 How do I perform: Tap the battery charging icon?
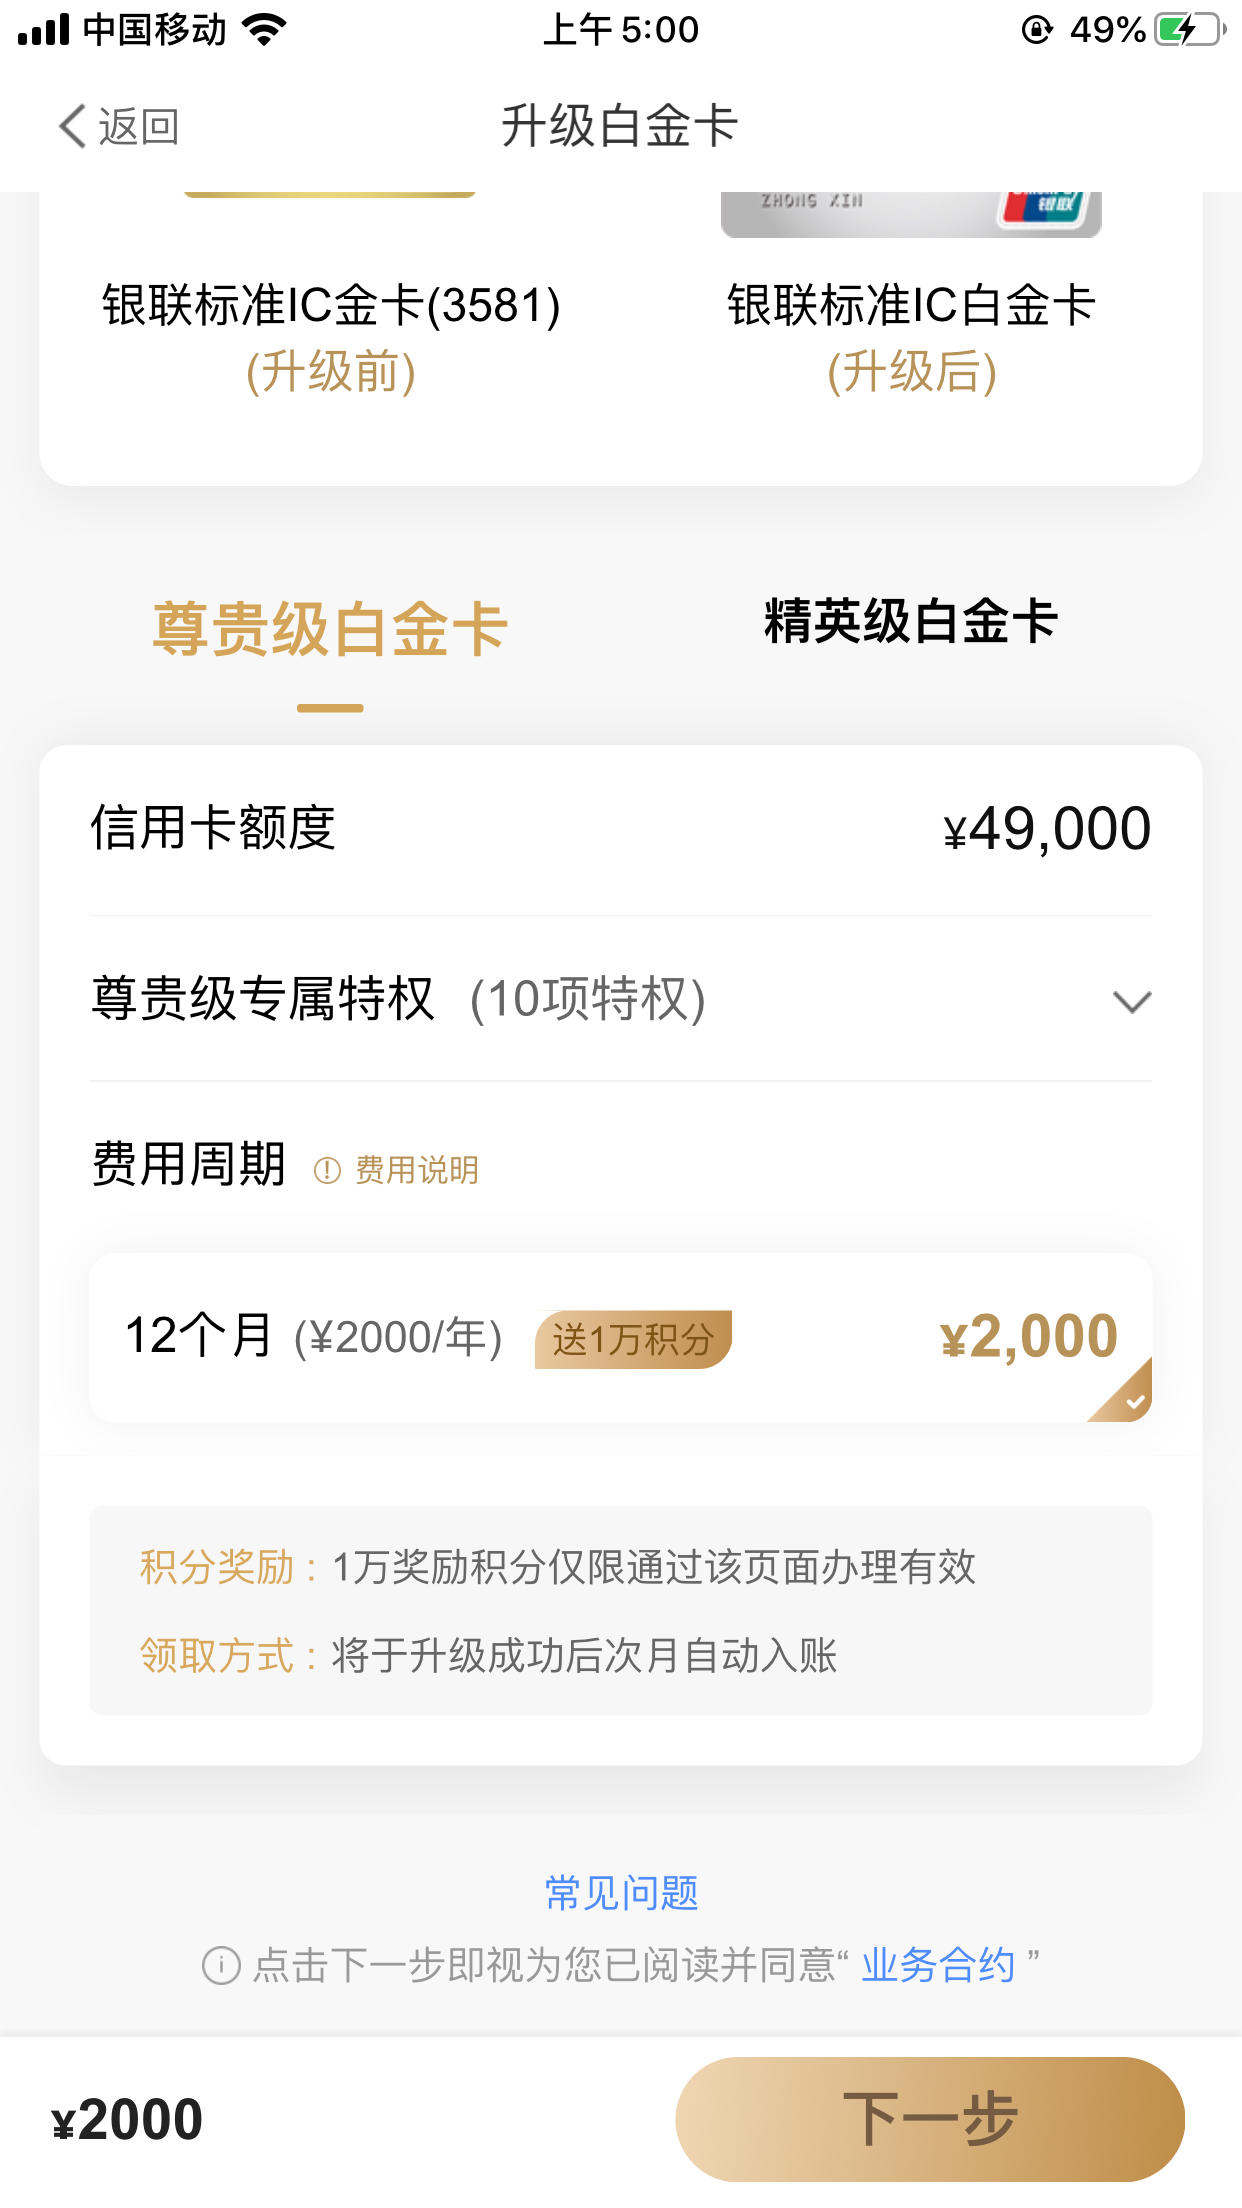pos(1190,30)
